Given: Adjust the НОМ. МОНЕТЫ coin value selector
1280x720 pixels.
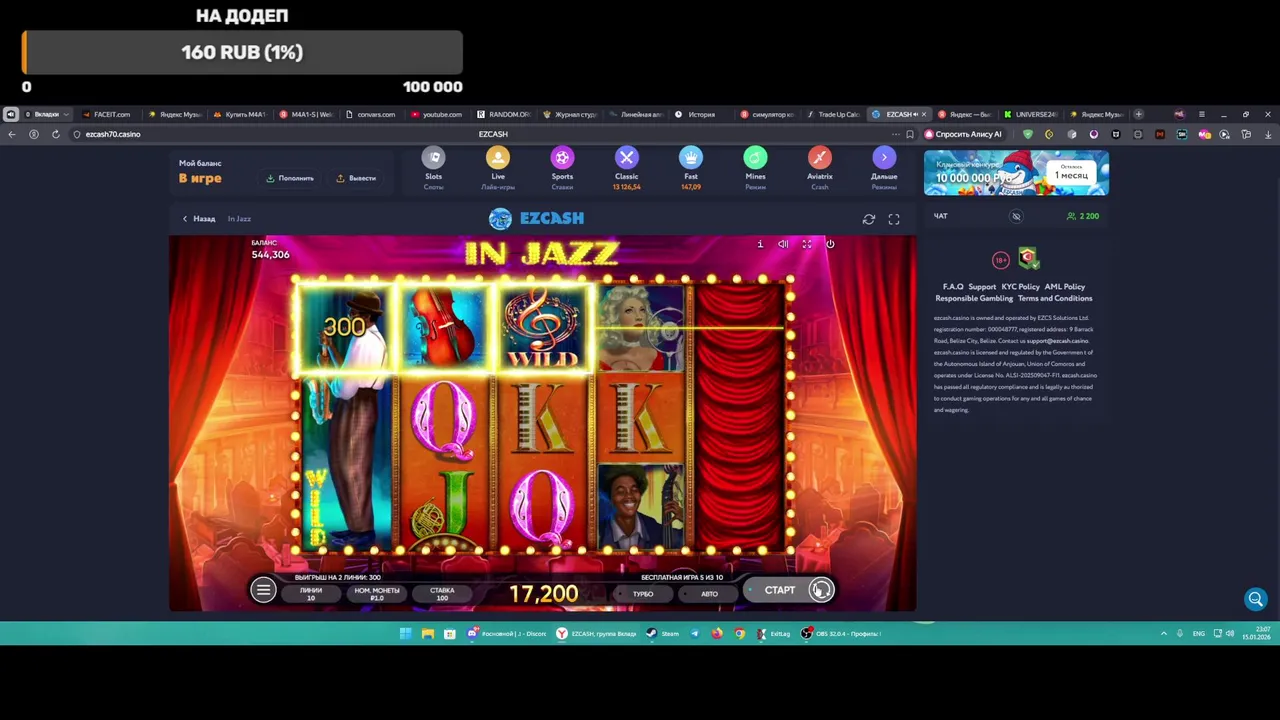Looking at the screenshot, I should 377,593.
